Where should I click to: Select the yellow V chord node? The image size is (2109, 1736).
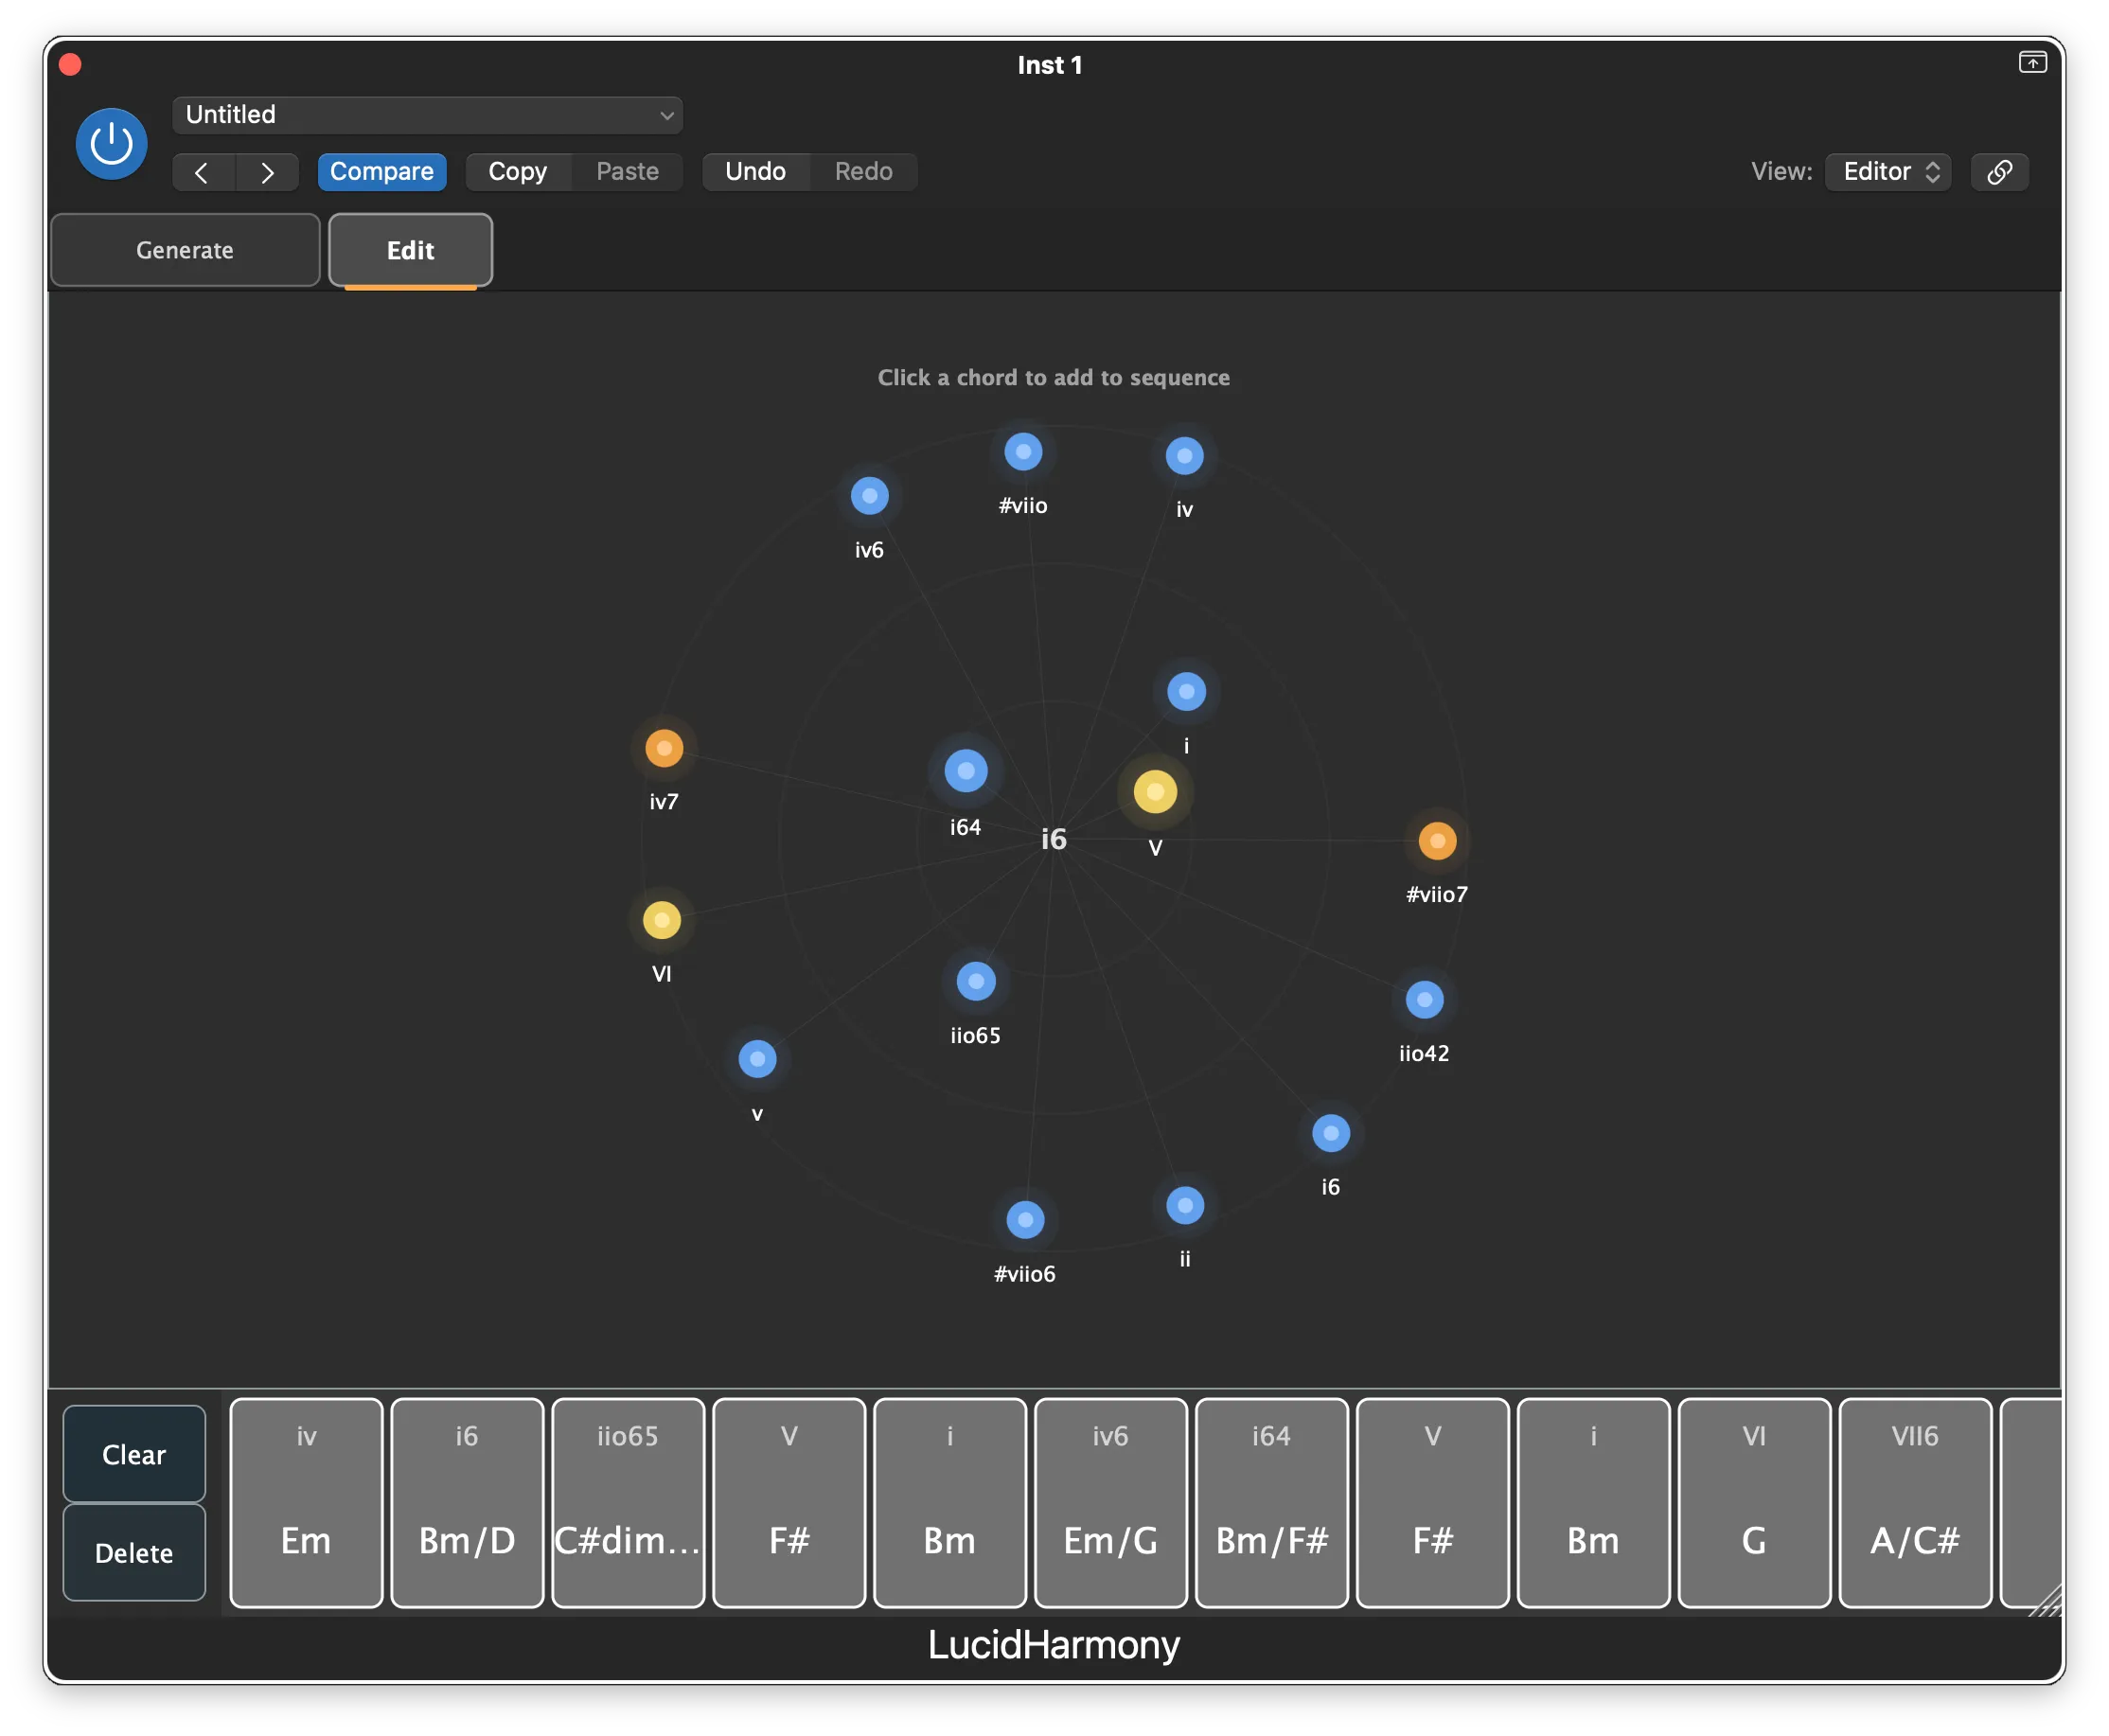[x=1155, y=792]
